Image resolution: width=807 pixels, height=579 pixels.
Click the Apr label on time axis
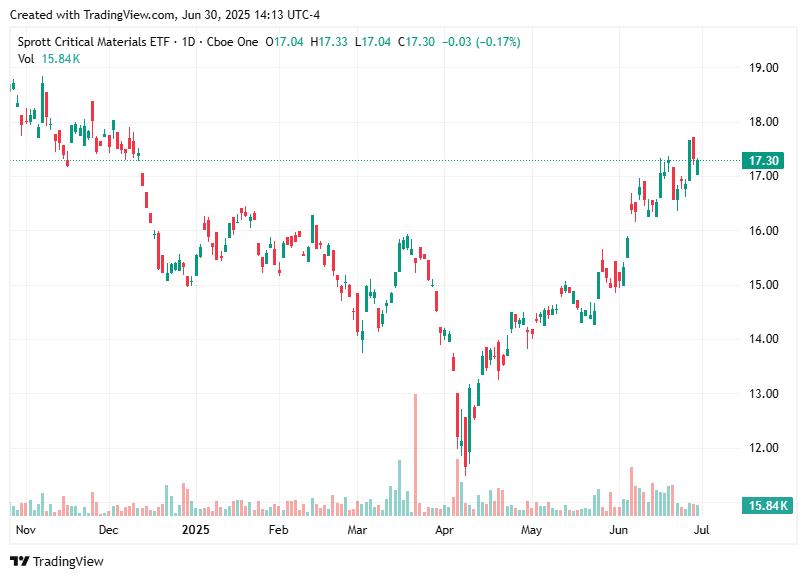pyautogui.click(x=445, y=530)
